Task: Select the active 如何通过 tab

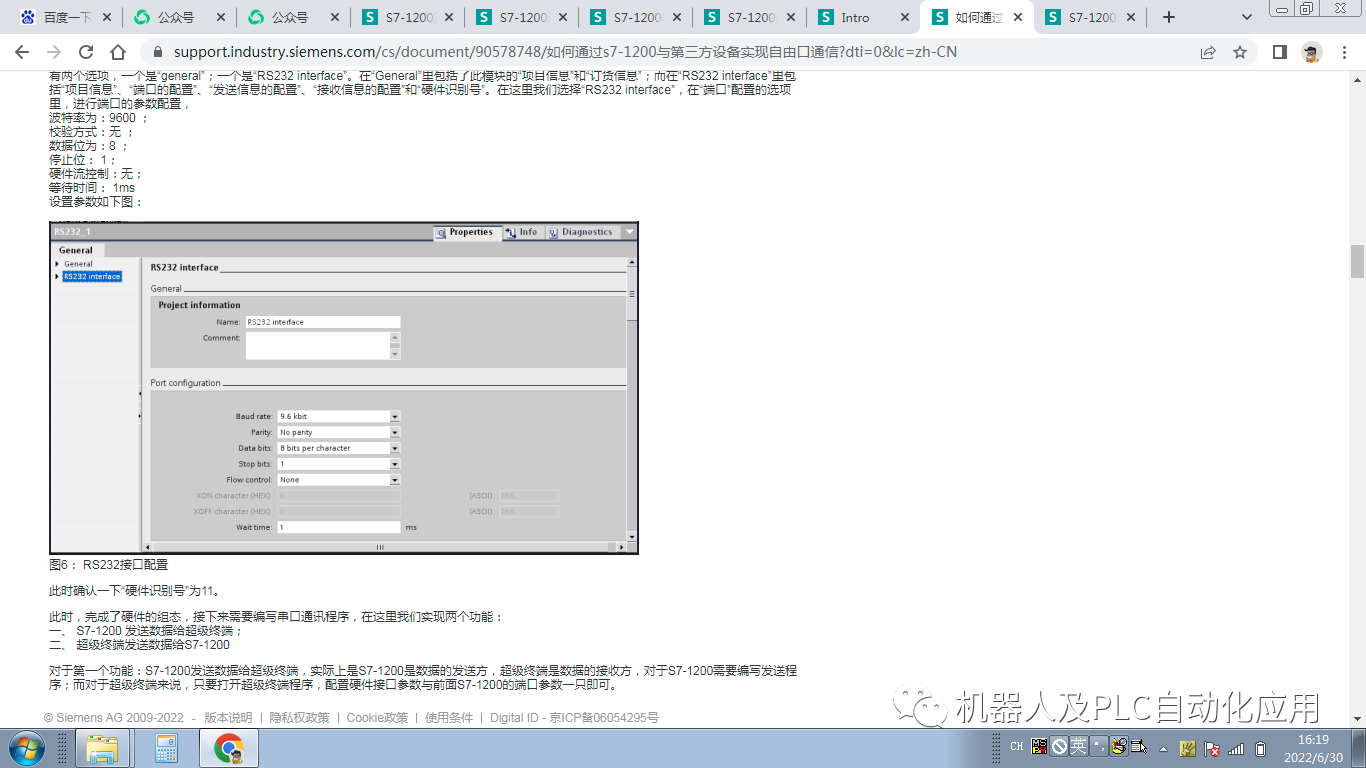Action: point(978,17)
